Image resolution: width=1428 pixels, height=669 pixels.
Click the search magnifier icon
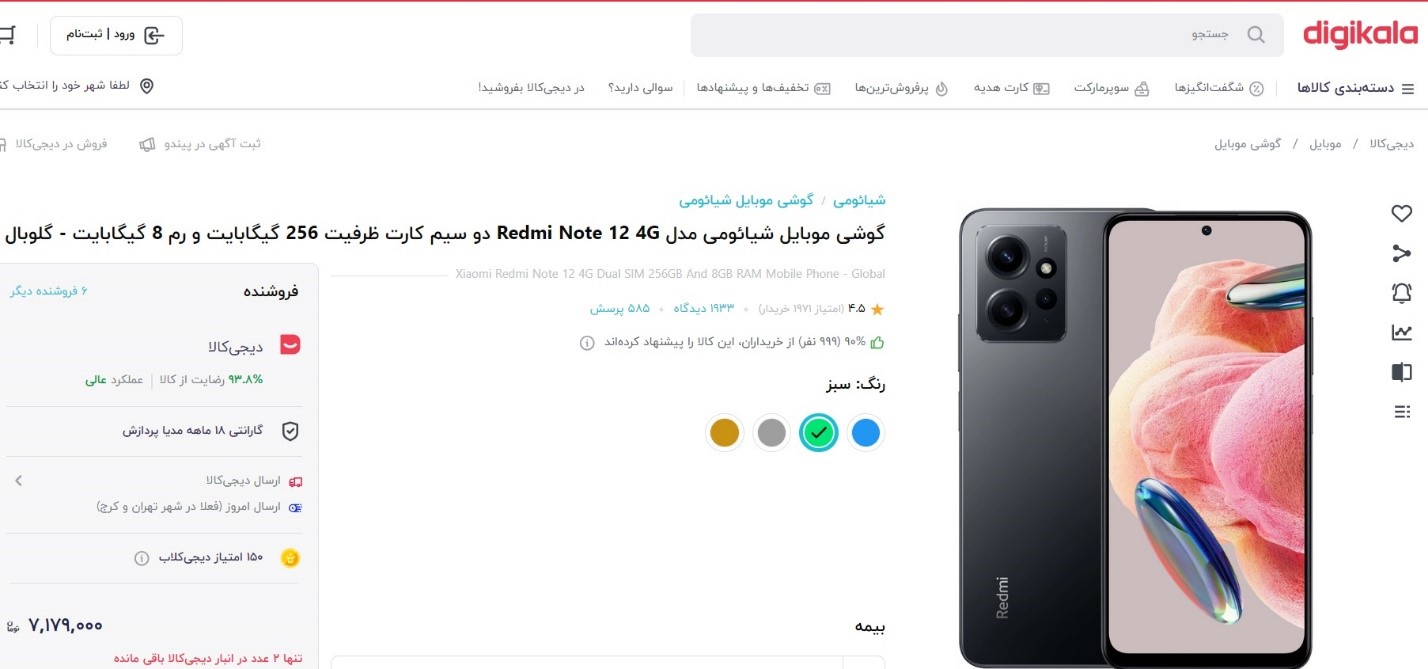click(1256, 35)
